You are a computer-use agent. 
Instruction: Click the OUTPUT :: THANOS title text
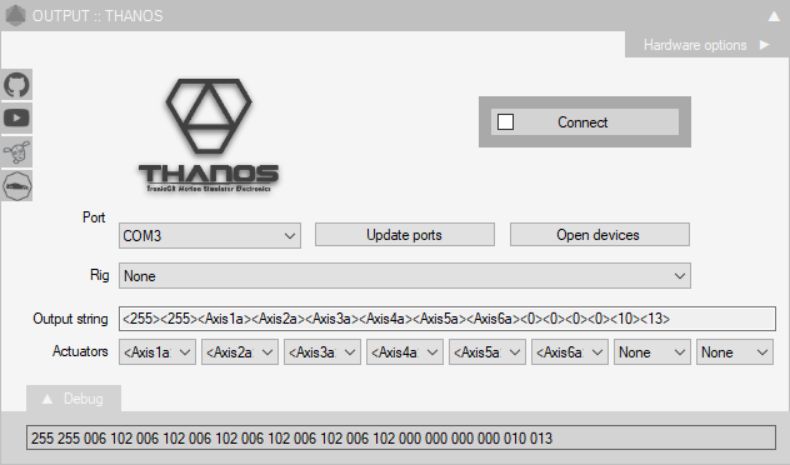98,16
